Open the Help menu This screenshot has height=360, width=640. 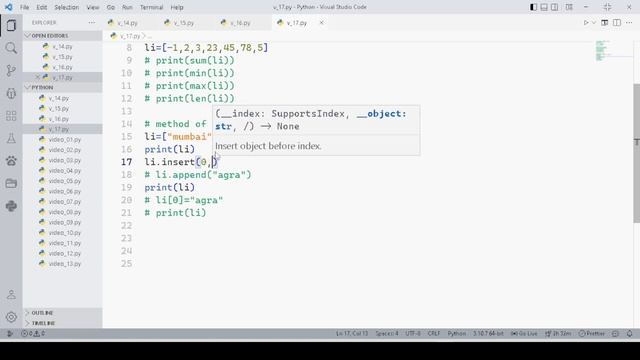pyautogui.click(x=177, y=7)
